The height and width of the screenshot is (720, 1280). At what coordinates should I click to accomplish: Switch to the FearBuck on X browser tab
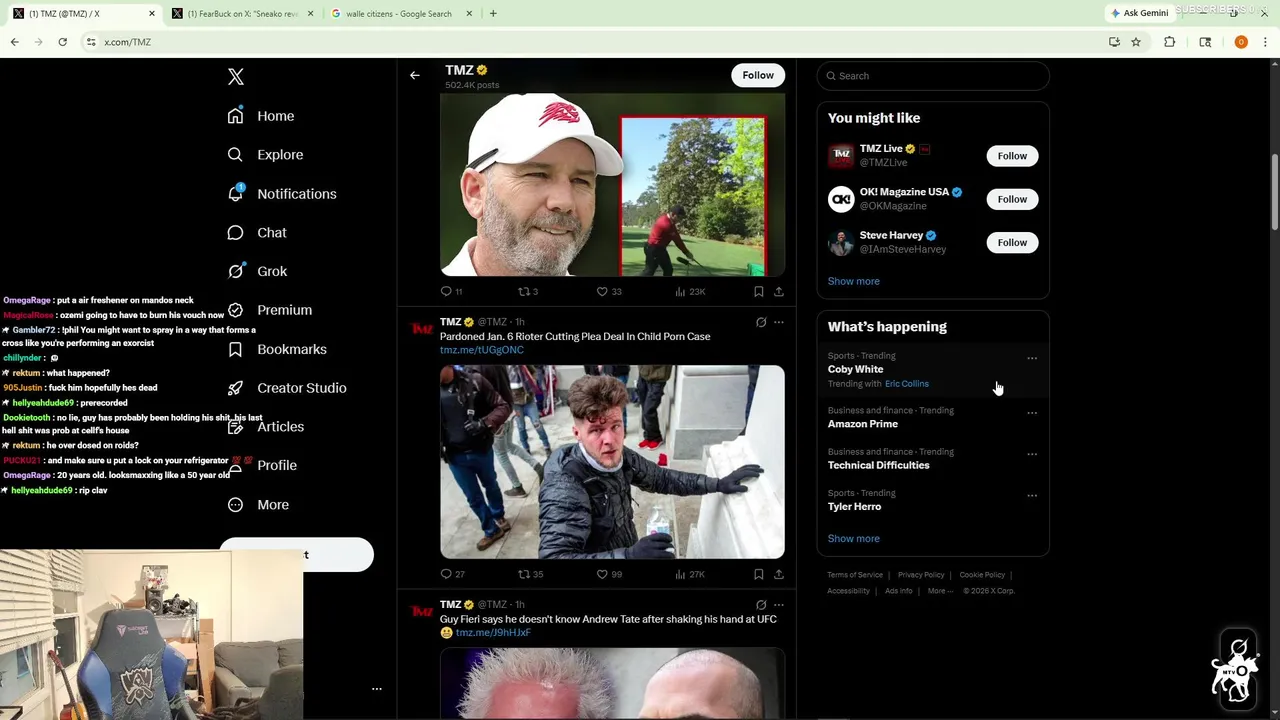[x=243, y=14]
